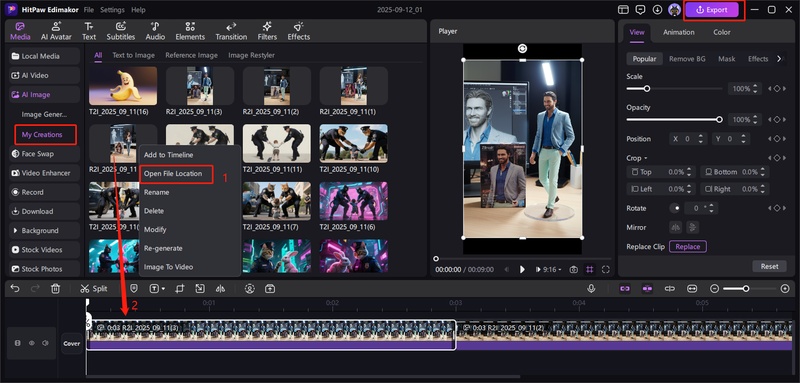Toggle track visibility eye icon
Viewport: 800px width, 383px height.
[32, 343]
